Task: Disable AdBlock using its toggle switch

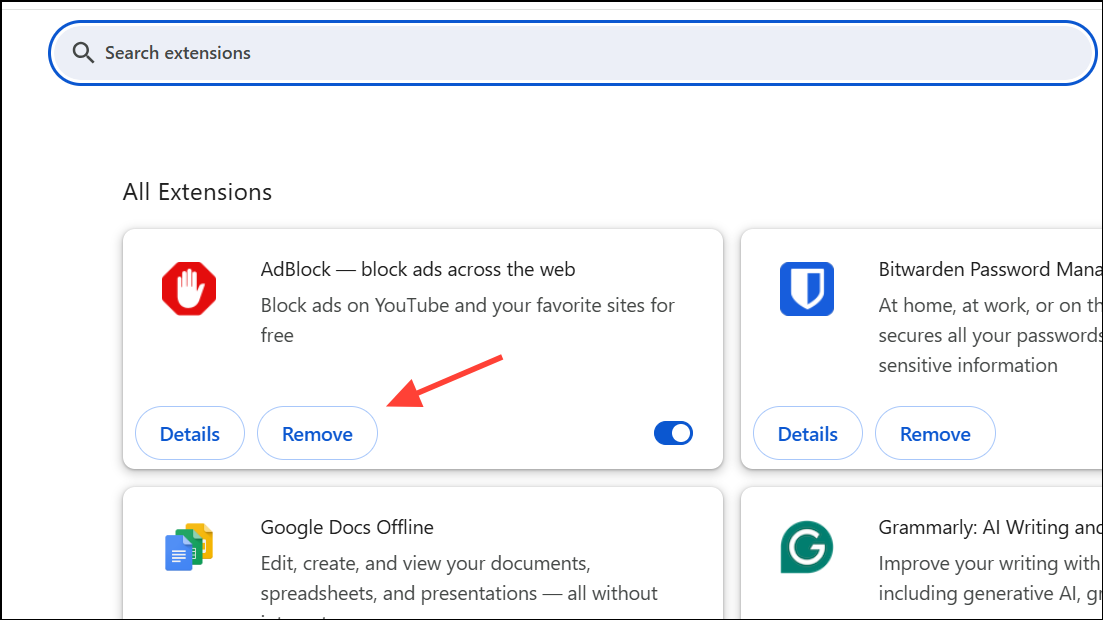Action: pos(673,433)
